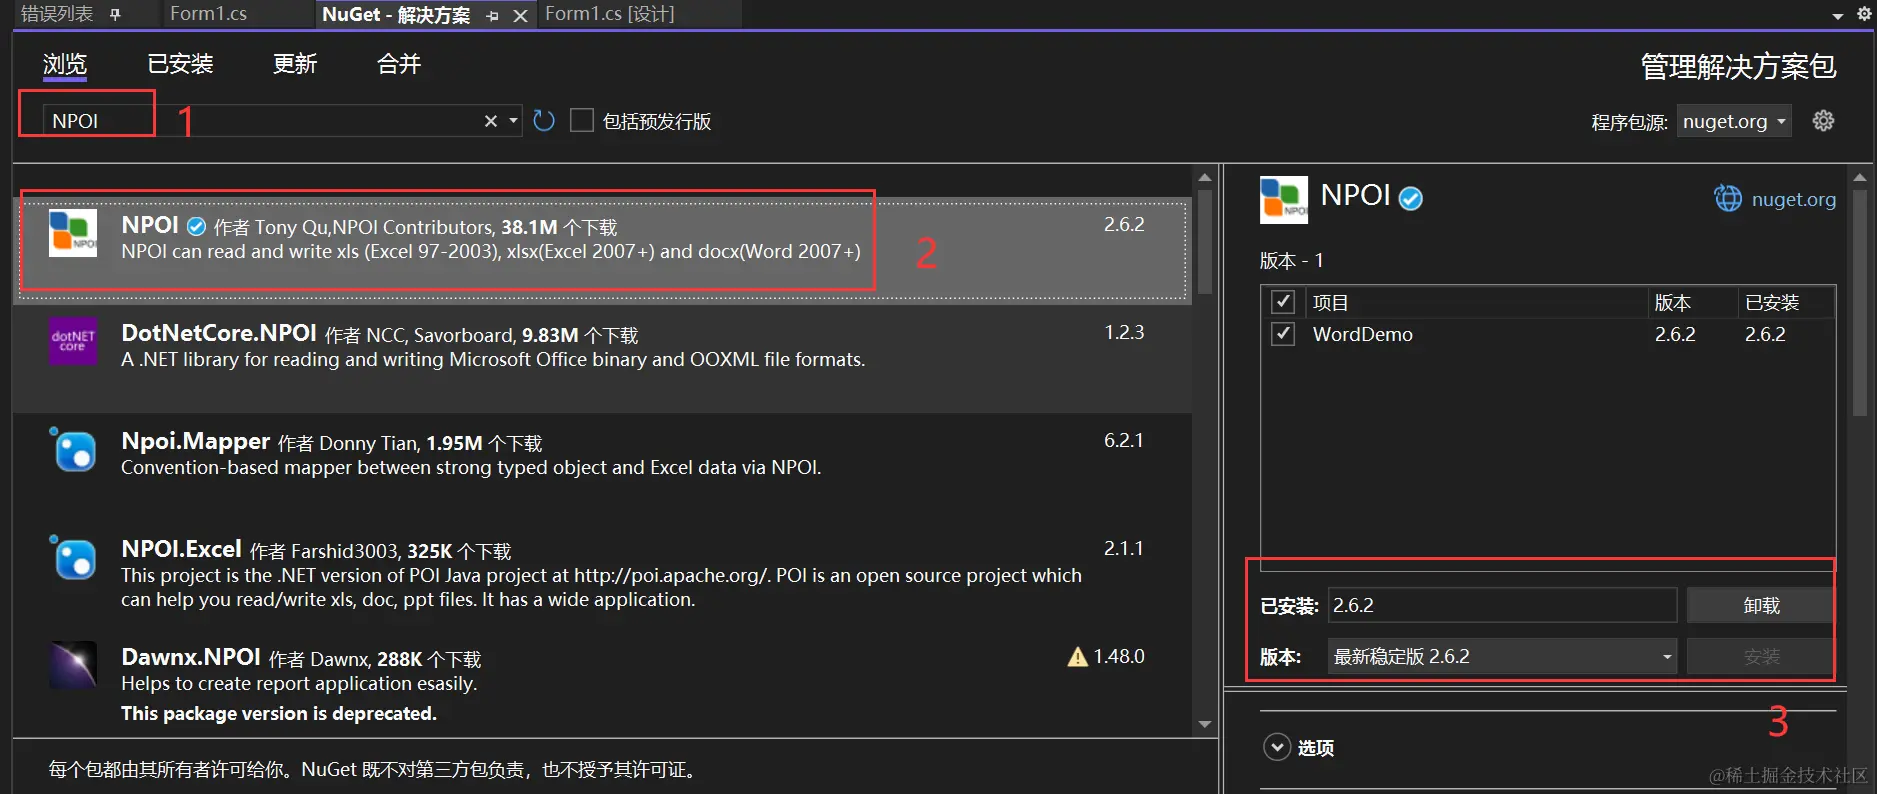Open the version selection dropdown
Image resolution: width=1877 pixels, height=794 pixels.
tap(1502, 656)
